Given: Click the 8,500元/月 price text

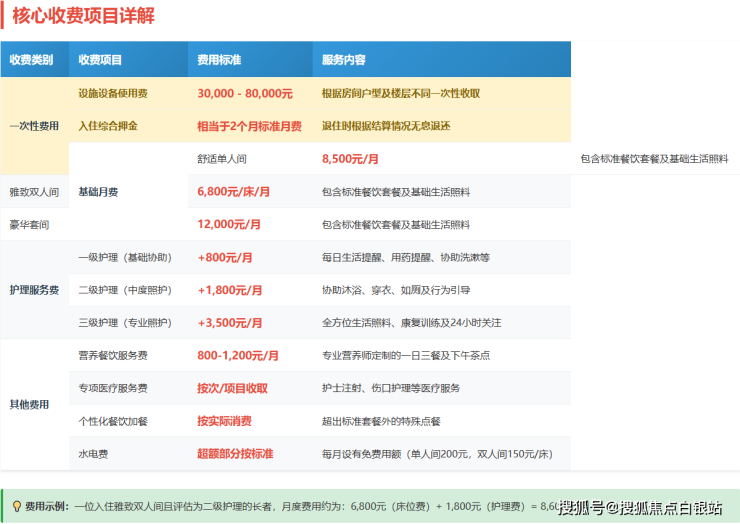Looking at the screenshot, I should [350, 159].
